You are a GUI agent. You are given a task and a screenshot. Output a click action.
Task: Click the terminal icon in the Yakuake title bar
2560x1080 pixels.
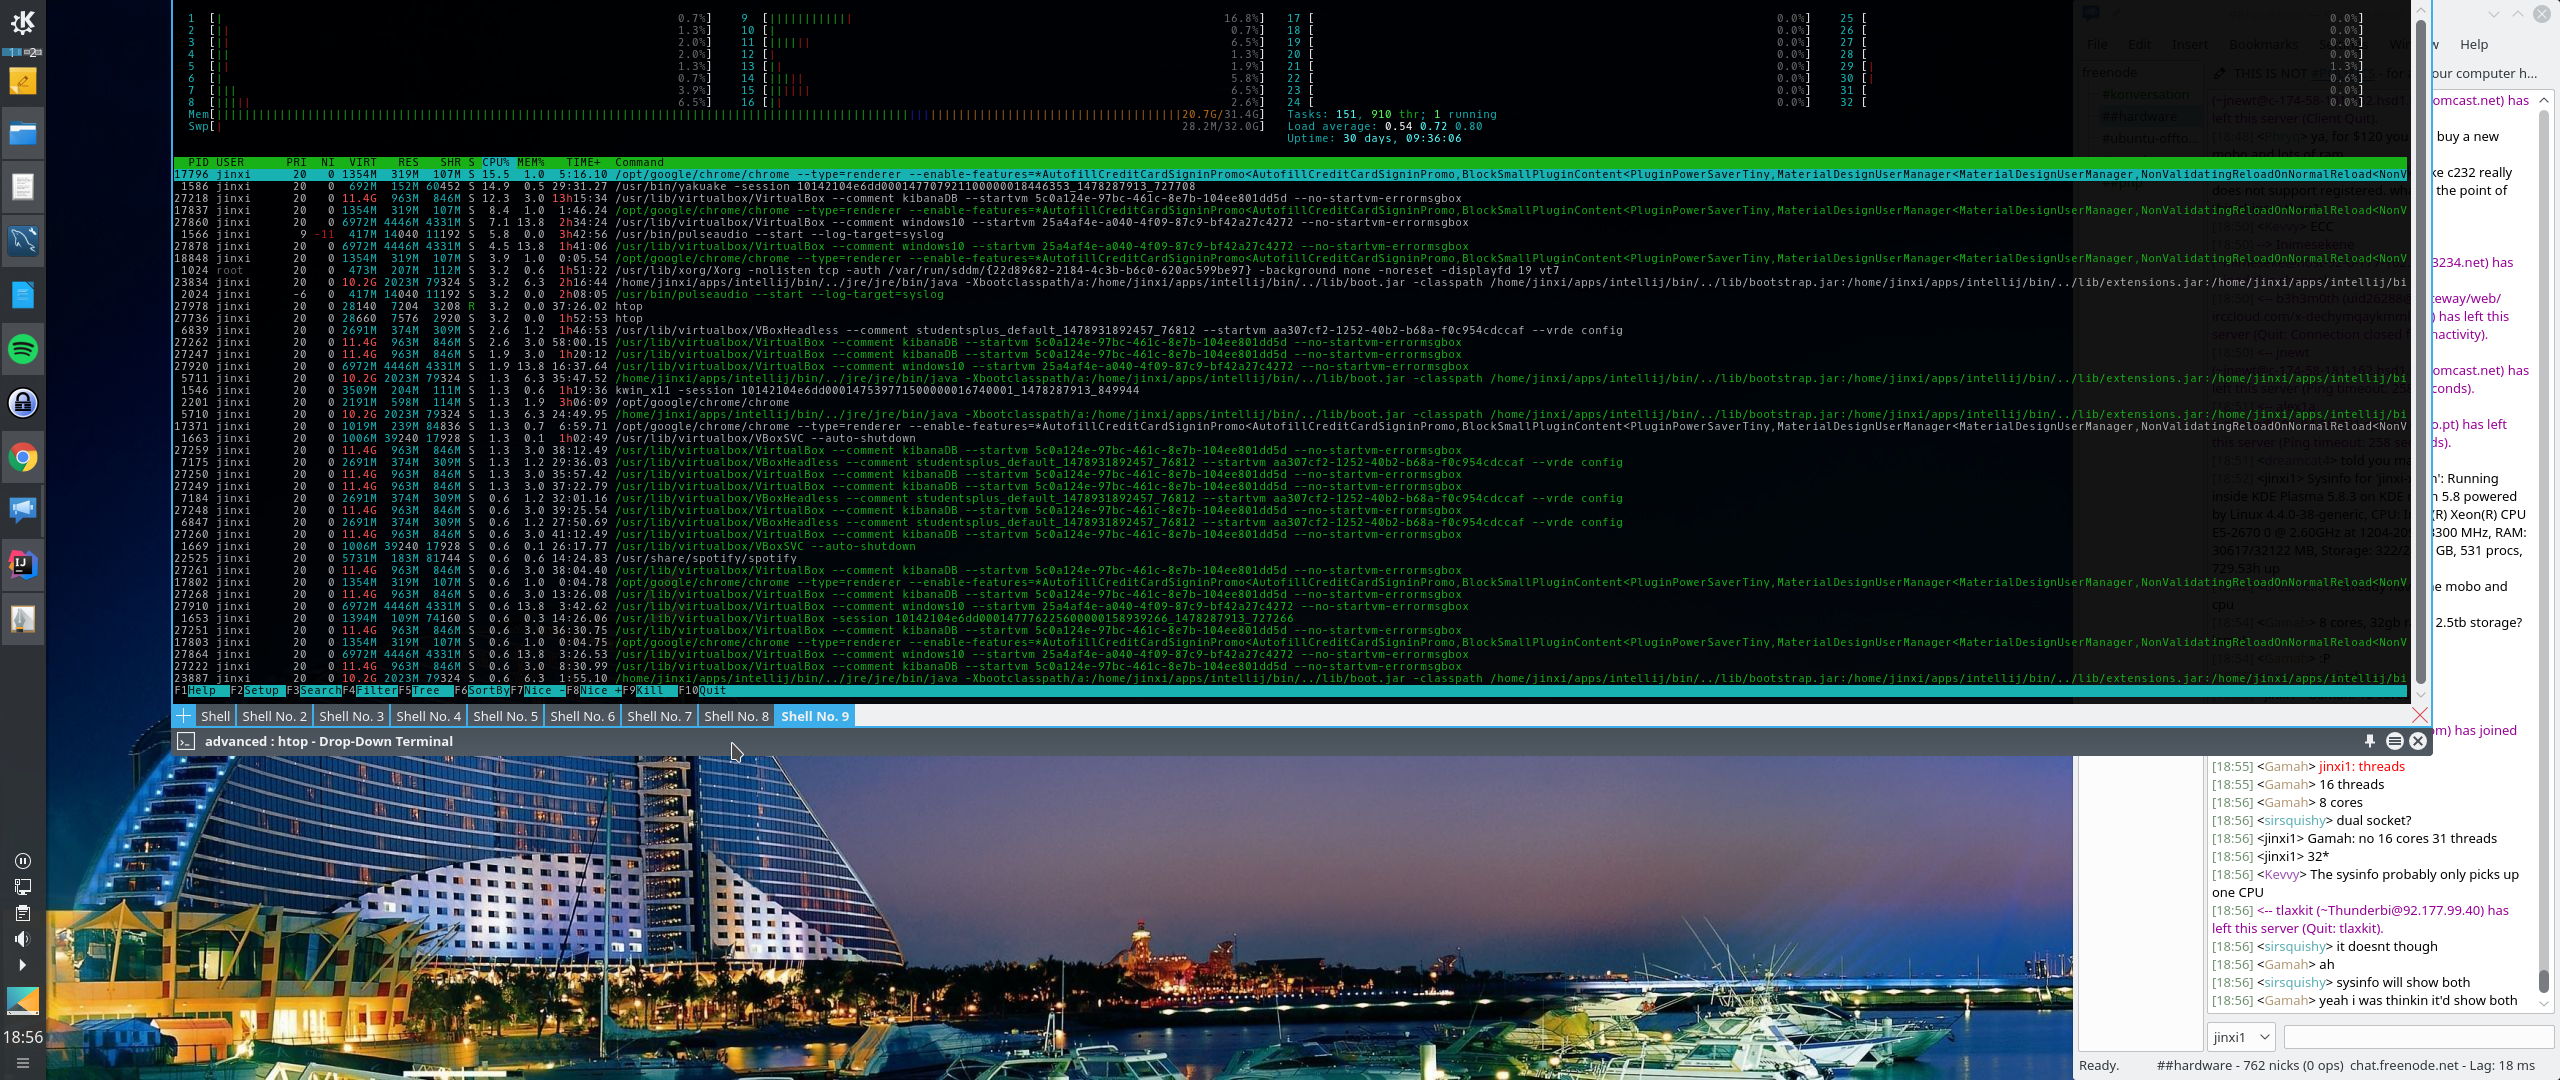coord(185,741)
